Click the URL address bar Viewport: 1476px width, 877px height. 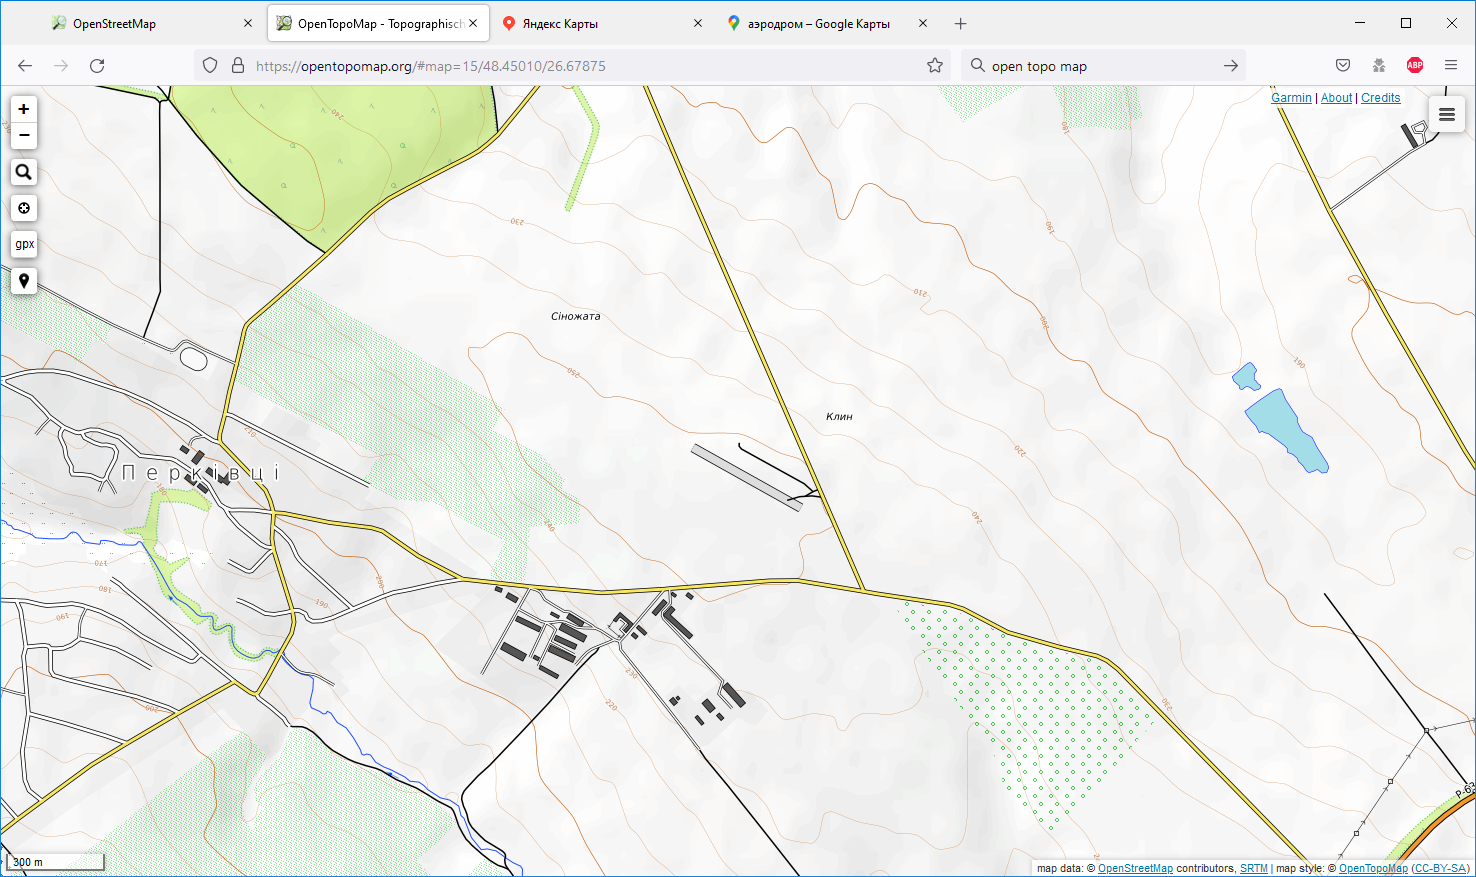tap(580, 66)
